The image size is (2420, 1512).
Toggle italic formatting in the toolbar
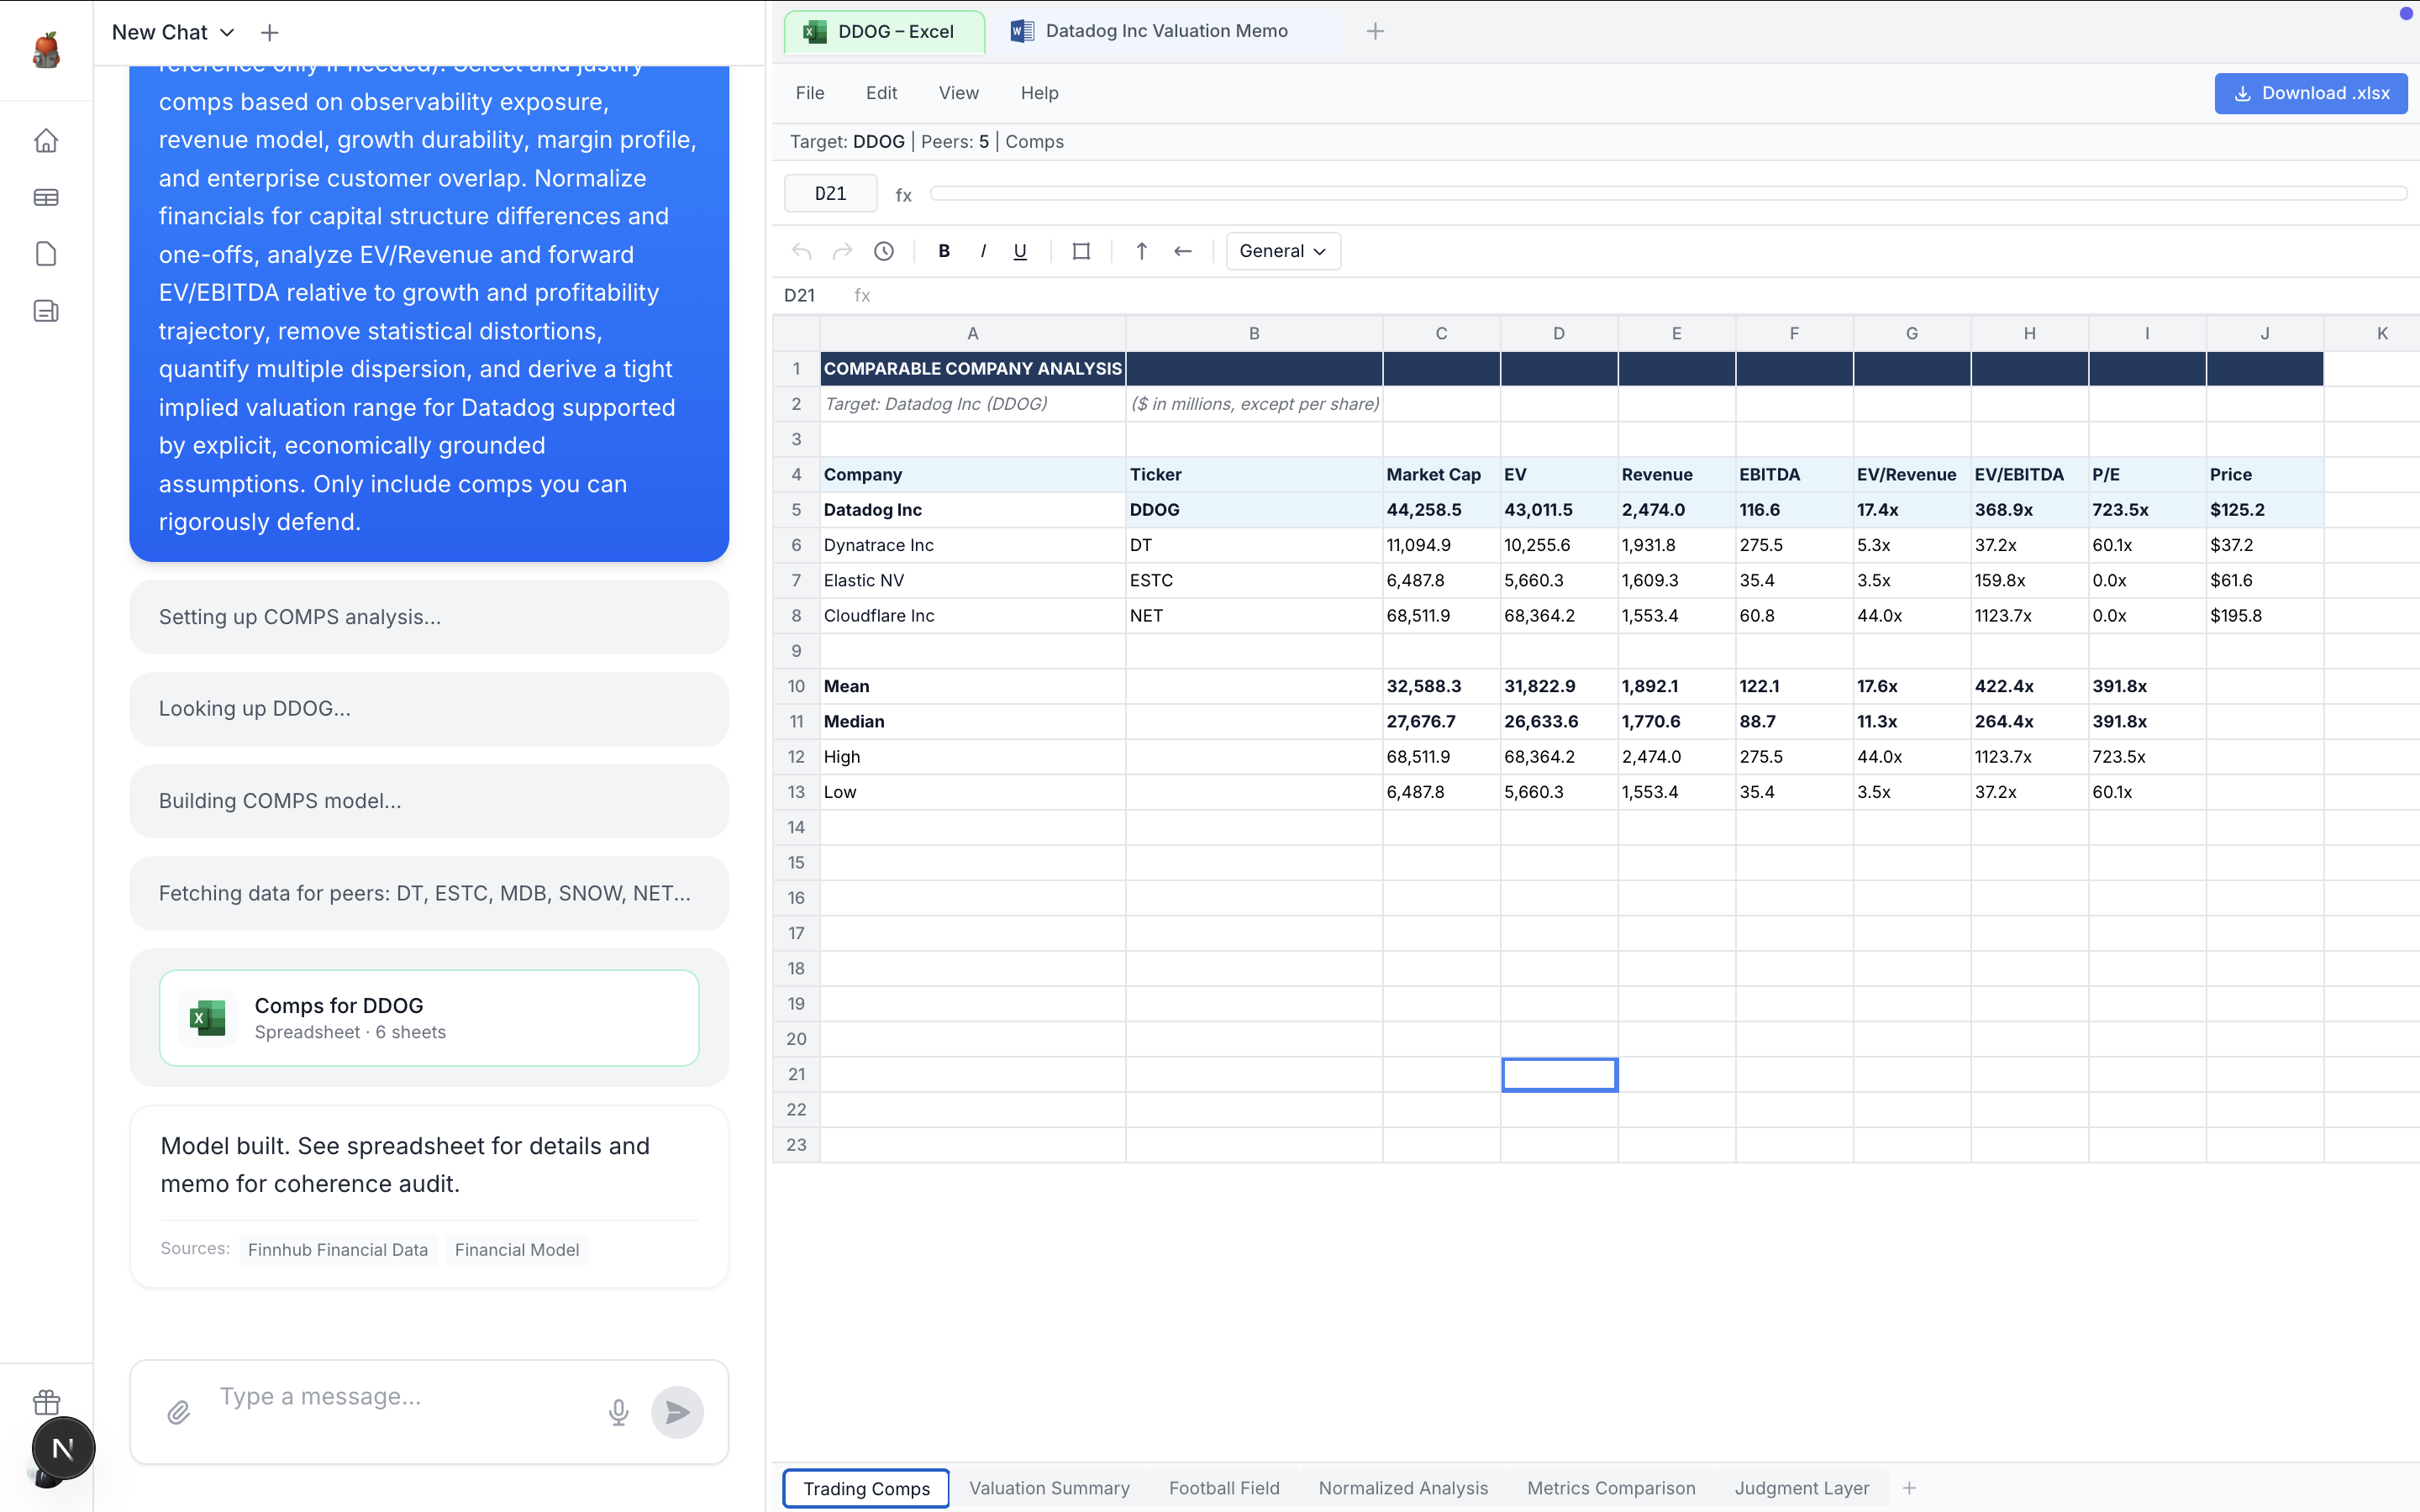982,251
